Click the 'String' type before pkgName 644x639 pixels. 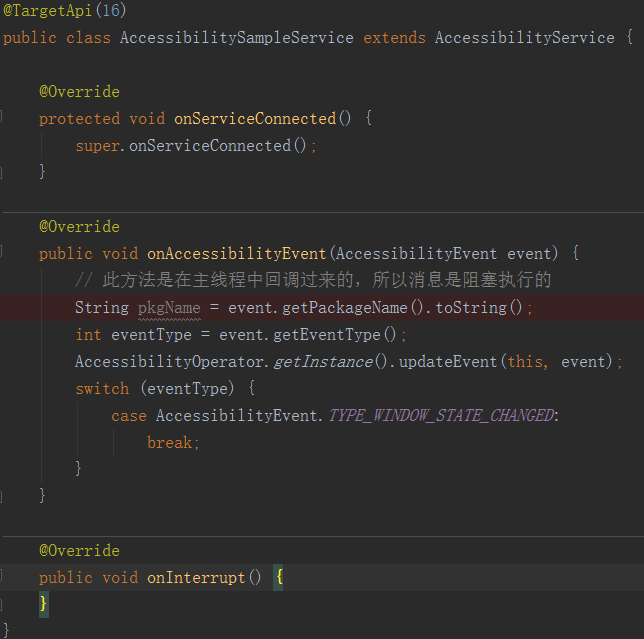tap(102, 308)
